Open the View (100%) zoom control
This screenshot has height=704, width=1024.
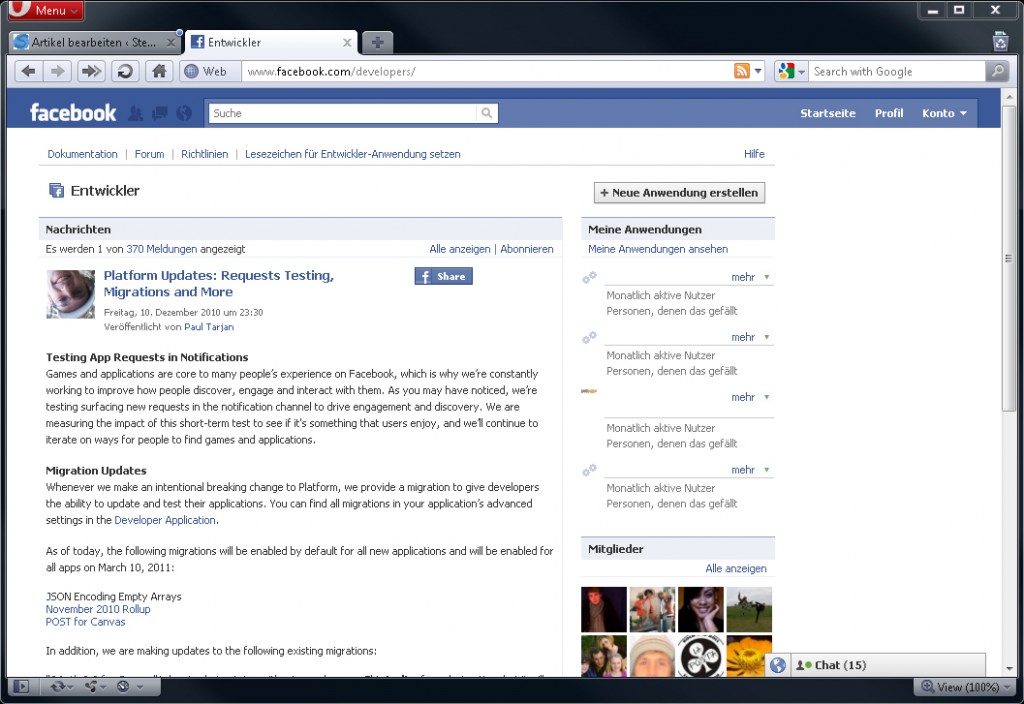coord(965,686)
